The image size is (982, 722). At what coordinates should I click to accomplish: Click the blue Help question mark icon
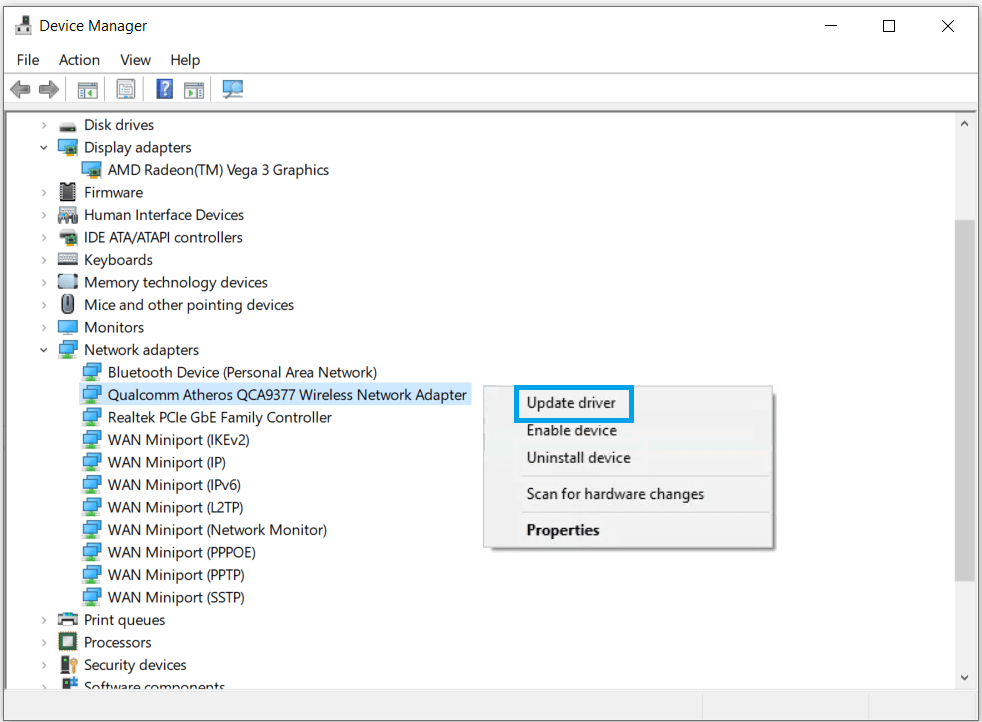coord(165,90)
